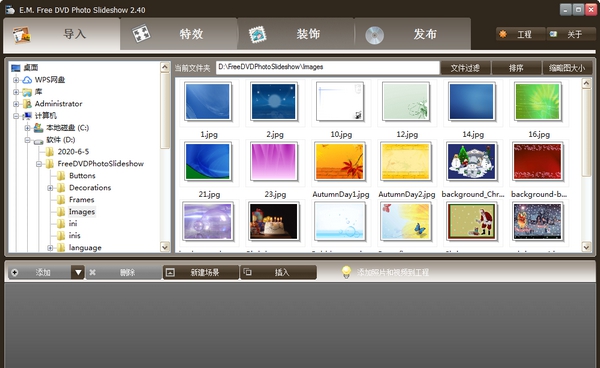
Task: Click the small icon beside 关于
Action: 553,34
